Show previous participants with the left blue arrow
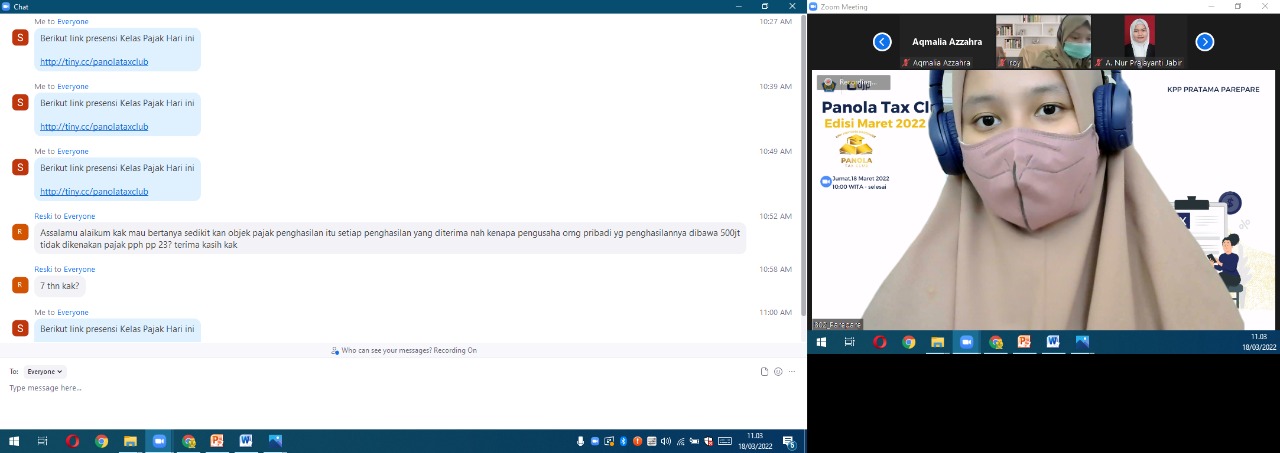1280x453 pixels. click(882, 42)
